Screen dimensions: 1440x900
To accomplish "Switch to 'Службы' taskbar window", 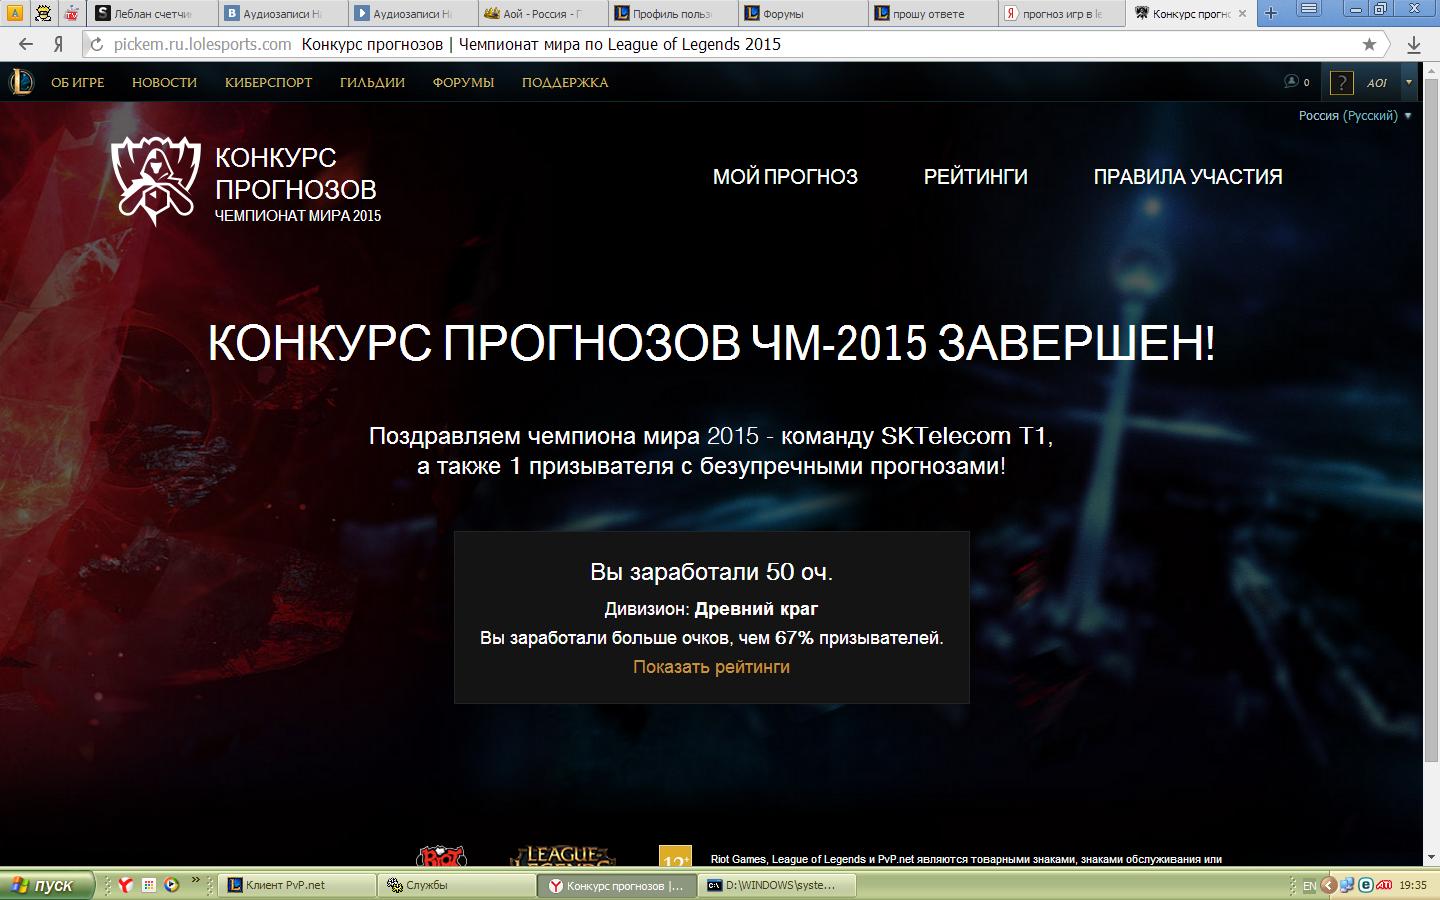I will tap(457, 885).
